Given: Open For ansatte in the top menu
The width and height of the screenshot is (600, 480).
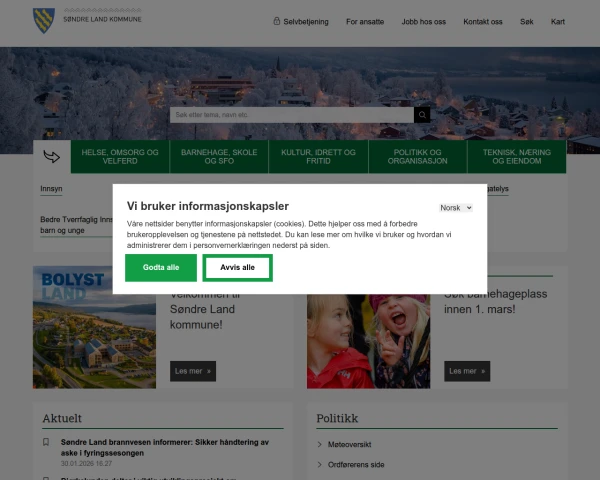Looking at the screenshot, I should tap(365, 22).
